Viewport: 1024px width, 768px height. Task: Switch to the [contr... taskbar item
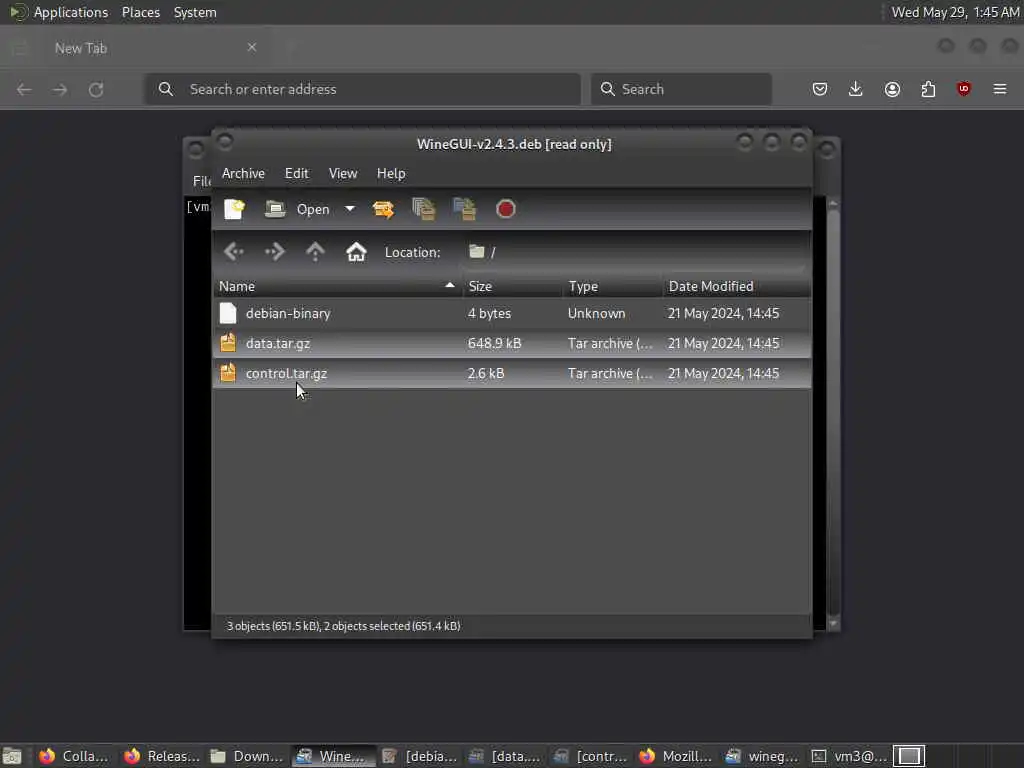point(591,756)
